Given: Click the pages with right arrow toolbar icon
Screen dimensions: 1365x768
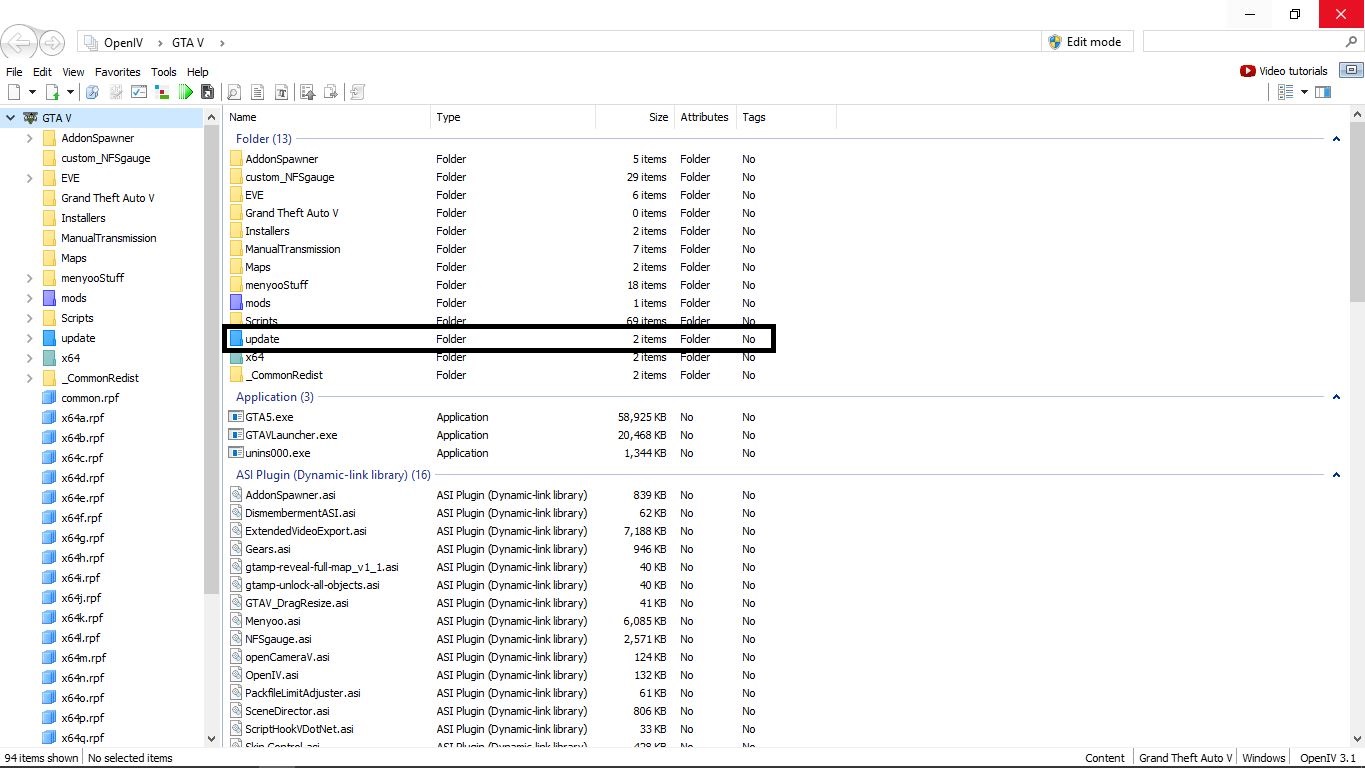Looking at the screenshot, I should click(332, 92).
